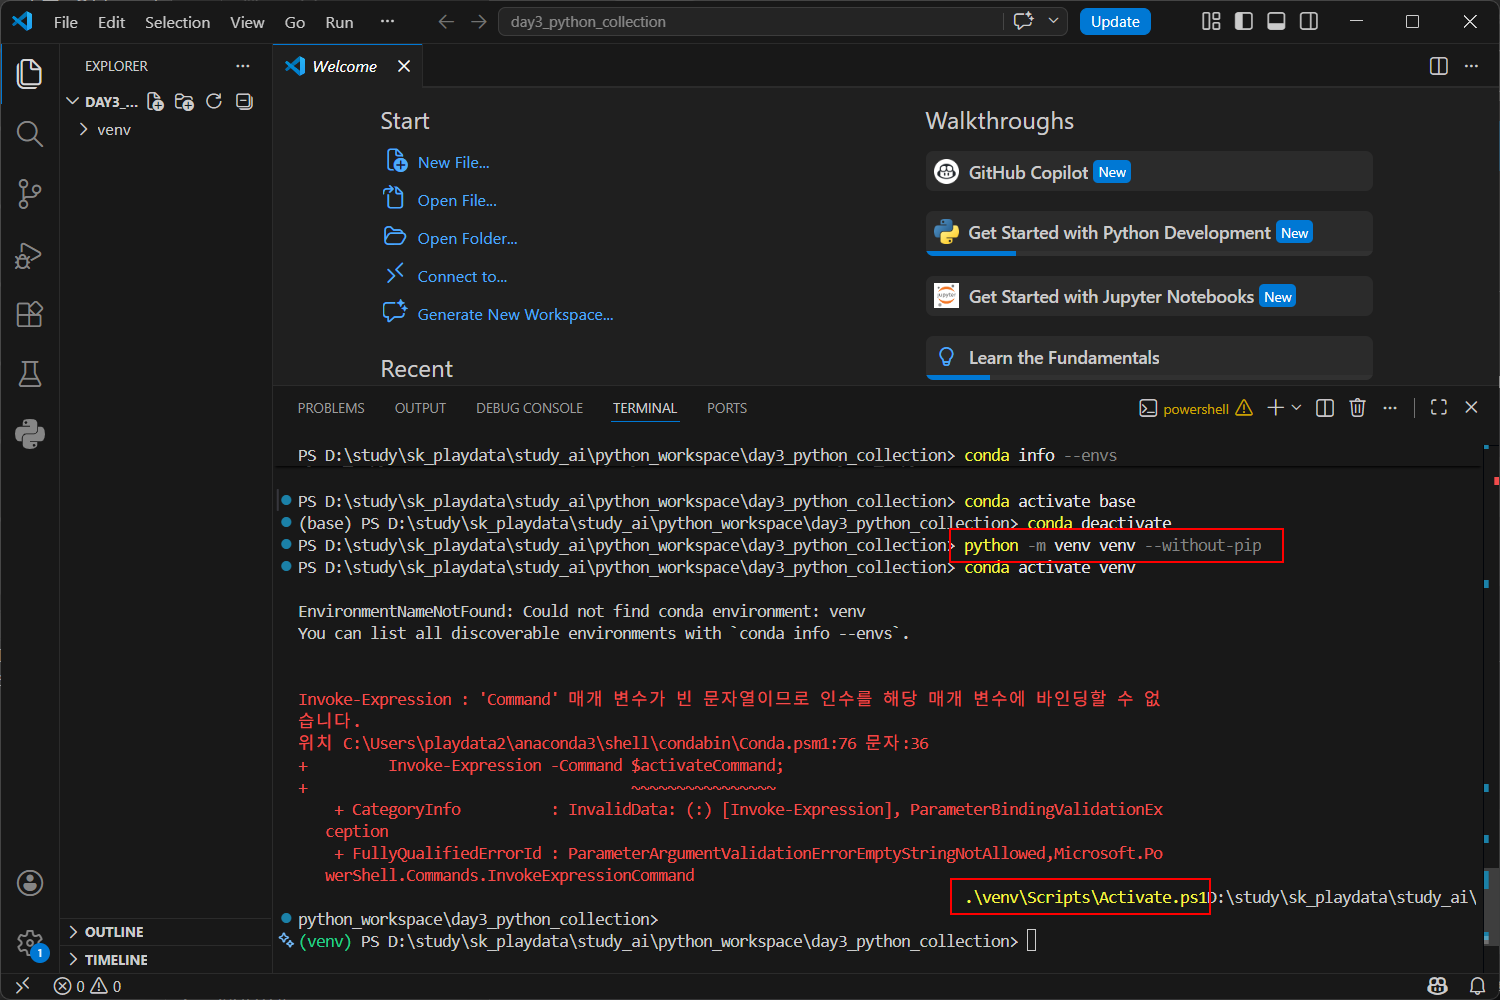Open the Copilot chat dropdown arrow
Screen dimensions: 1500x1000
[x=1053, y=21]
